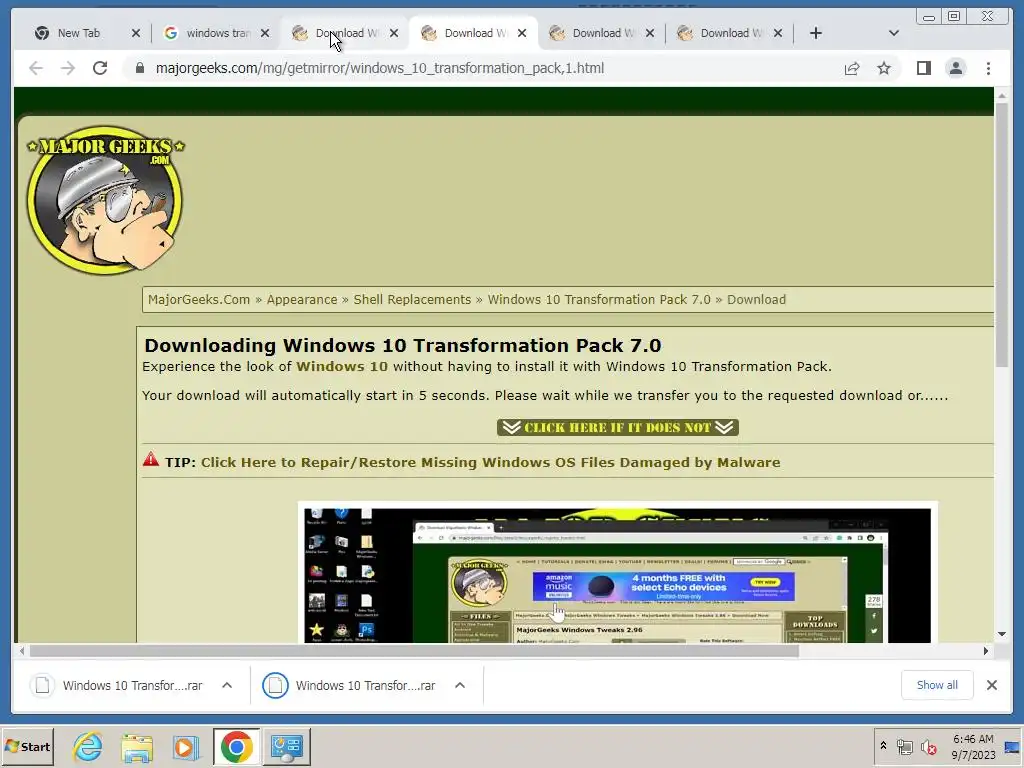Viewport: 1024px width, 768px height.
Task: Open the Control Panel taskbar icon
Action: pyautogui.click(x=287, y=746)
